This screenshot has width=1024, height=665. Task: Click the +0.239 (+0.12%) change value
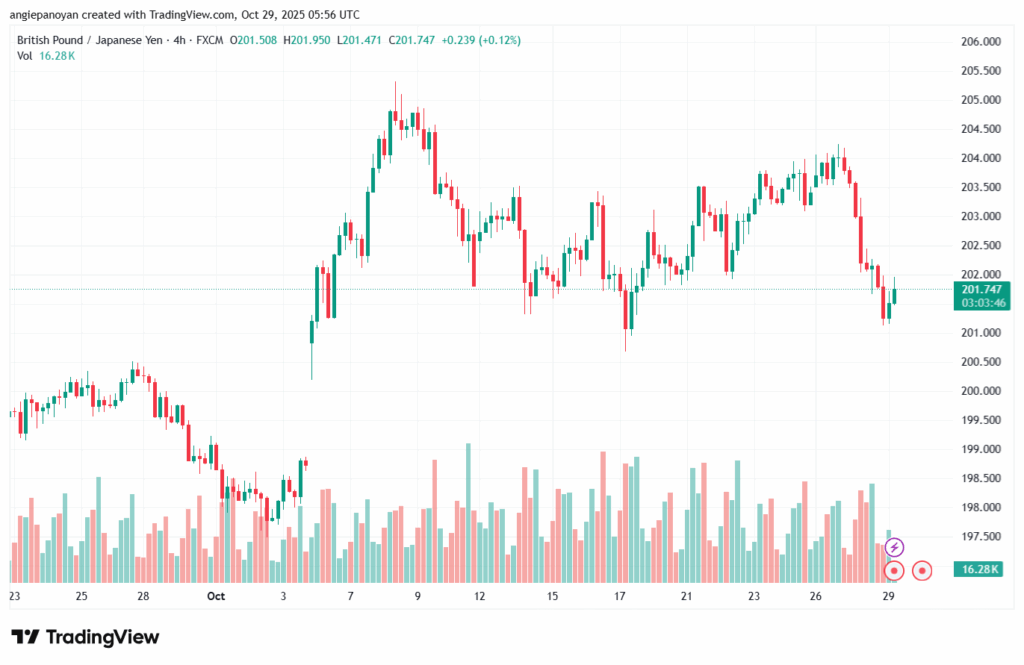click(x=483, y=40)
